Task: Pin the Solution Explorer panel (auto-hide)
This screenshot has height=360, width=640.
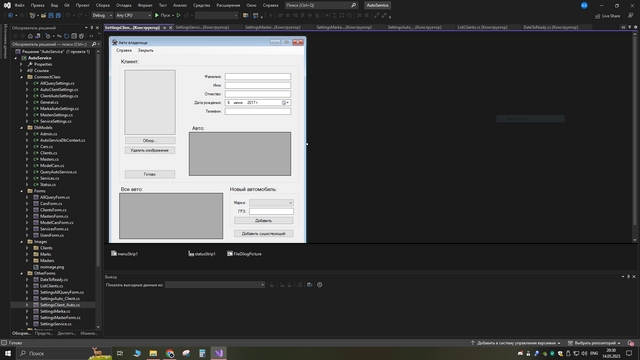Action: [x=92, y=28]
